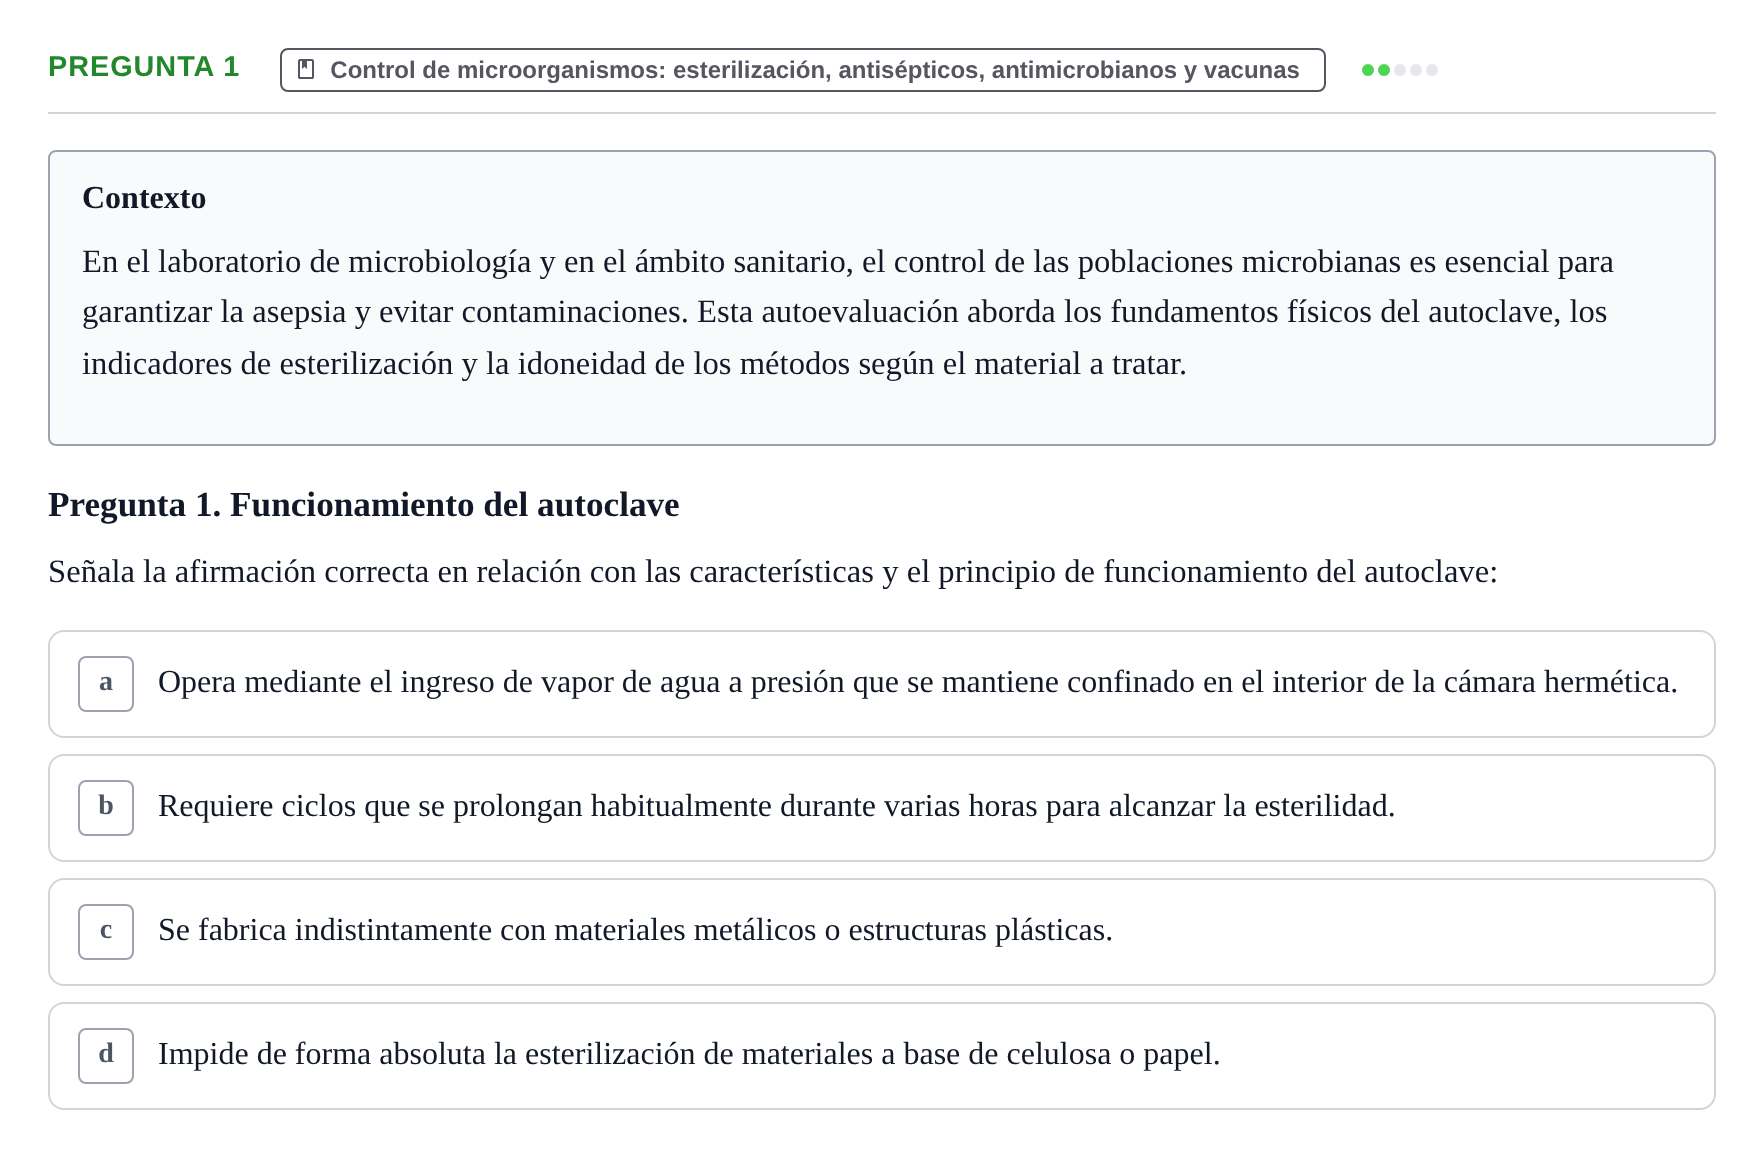The height and width of the screenshot is (1158, 1764).
Task: Choose answer 'Impide de forma absoluta la esterilización'
Action: (882, 1056)
